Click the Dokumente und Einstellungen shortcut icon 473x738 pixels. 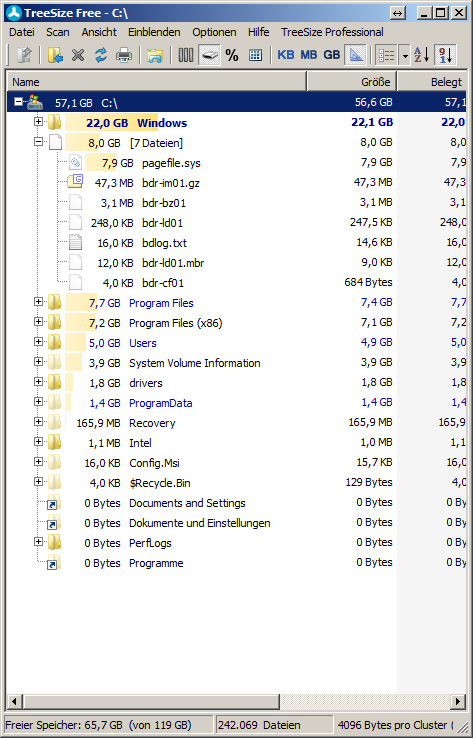54,523
